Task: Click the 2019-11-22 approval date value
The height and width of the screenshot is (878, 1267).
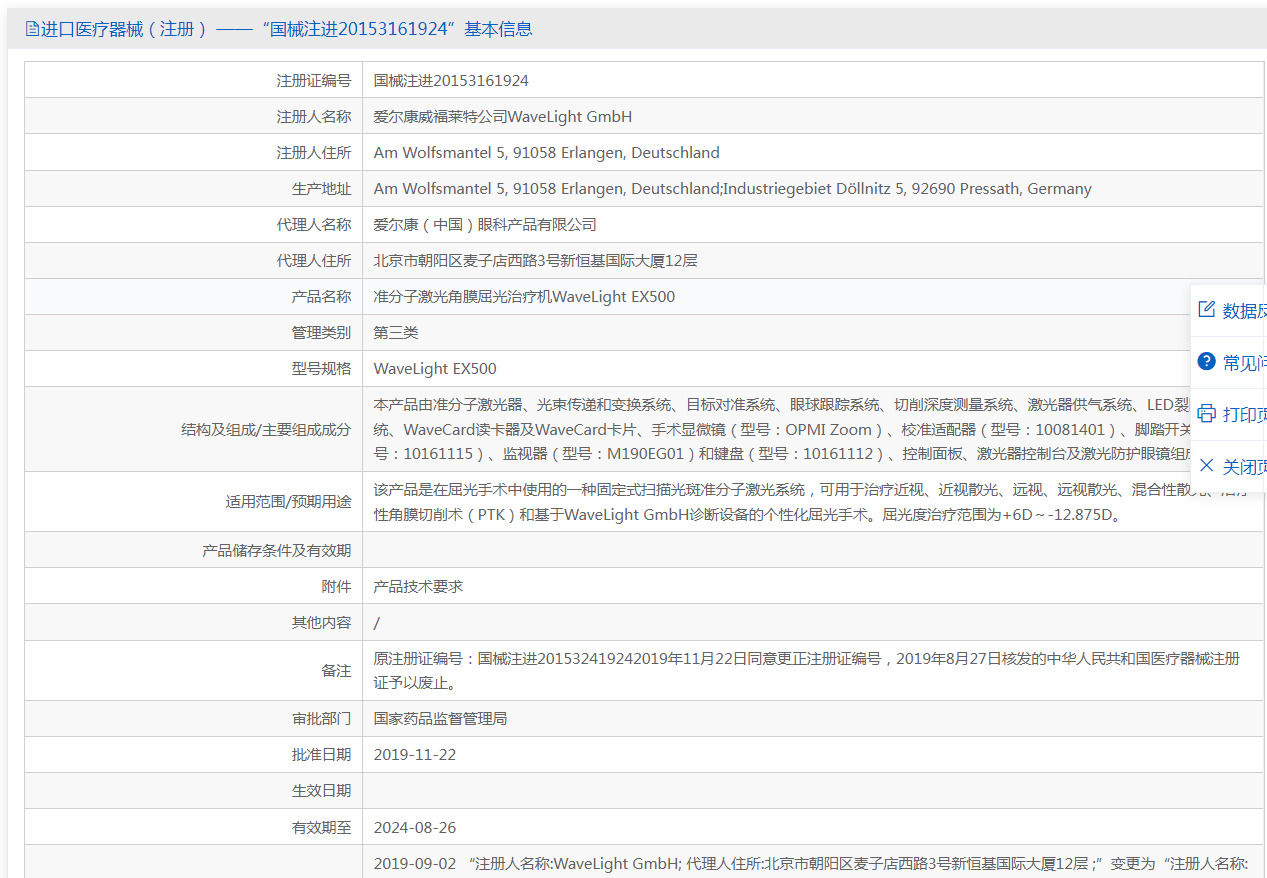Action: 415,755
